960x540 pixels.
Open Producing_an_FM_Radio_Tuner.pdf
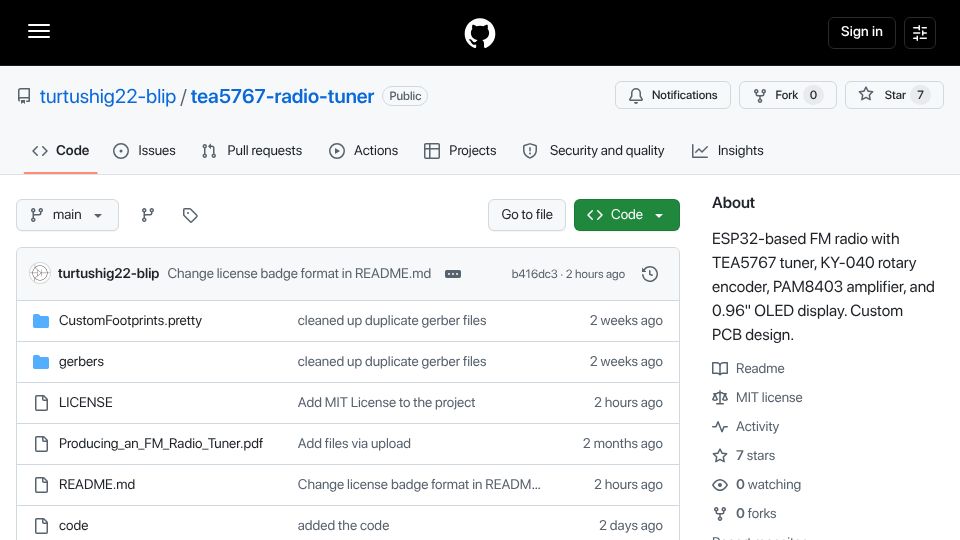[161, 443]
